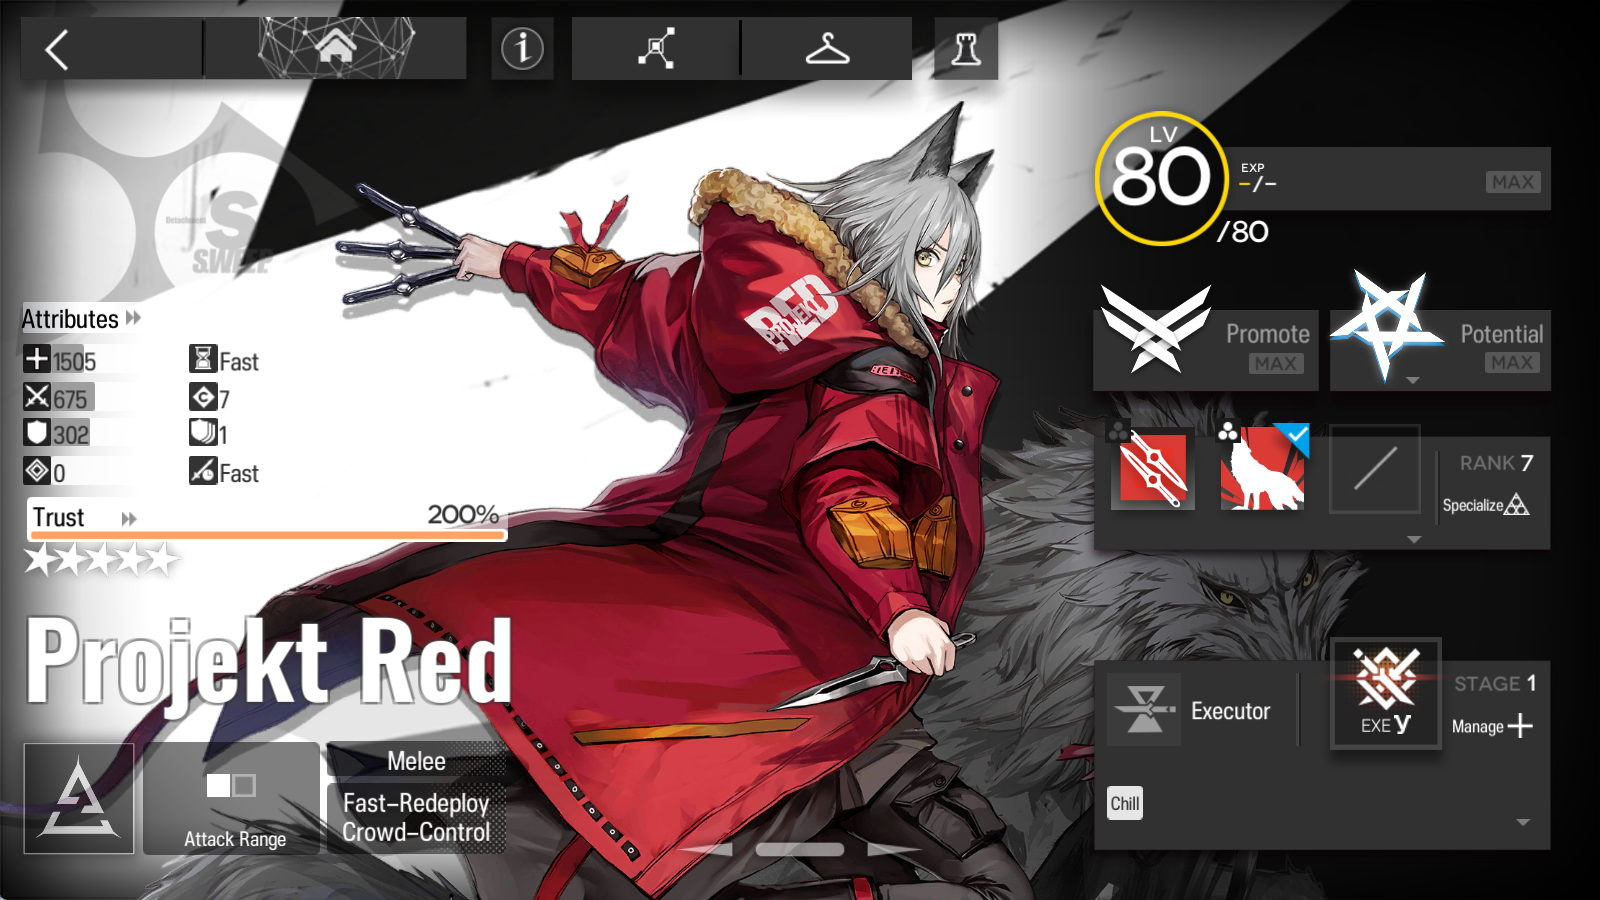This screenshot has width=1600, height=900.
Task: Tap the defense value 302
Action: (71, 435)
